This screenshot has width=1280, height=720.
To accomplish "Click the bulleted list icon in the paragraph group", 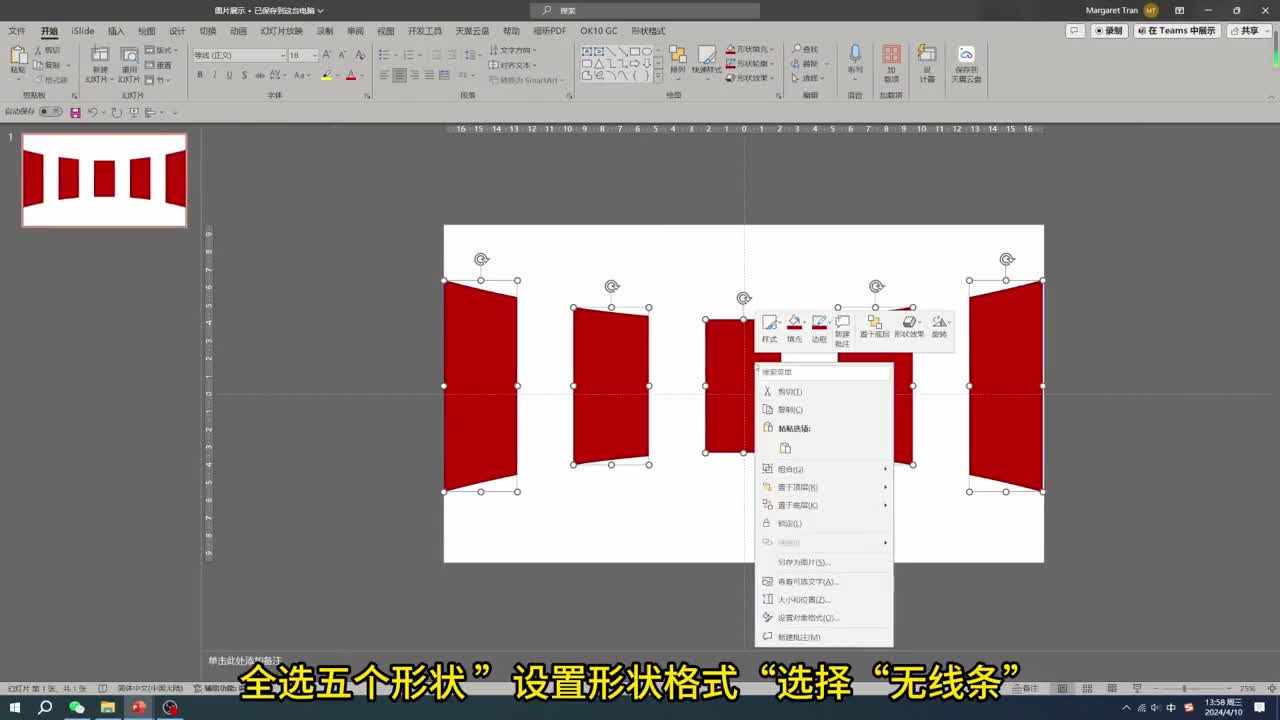I will [383, 54].
